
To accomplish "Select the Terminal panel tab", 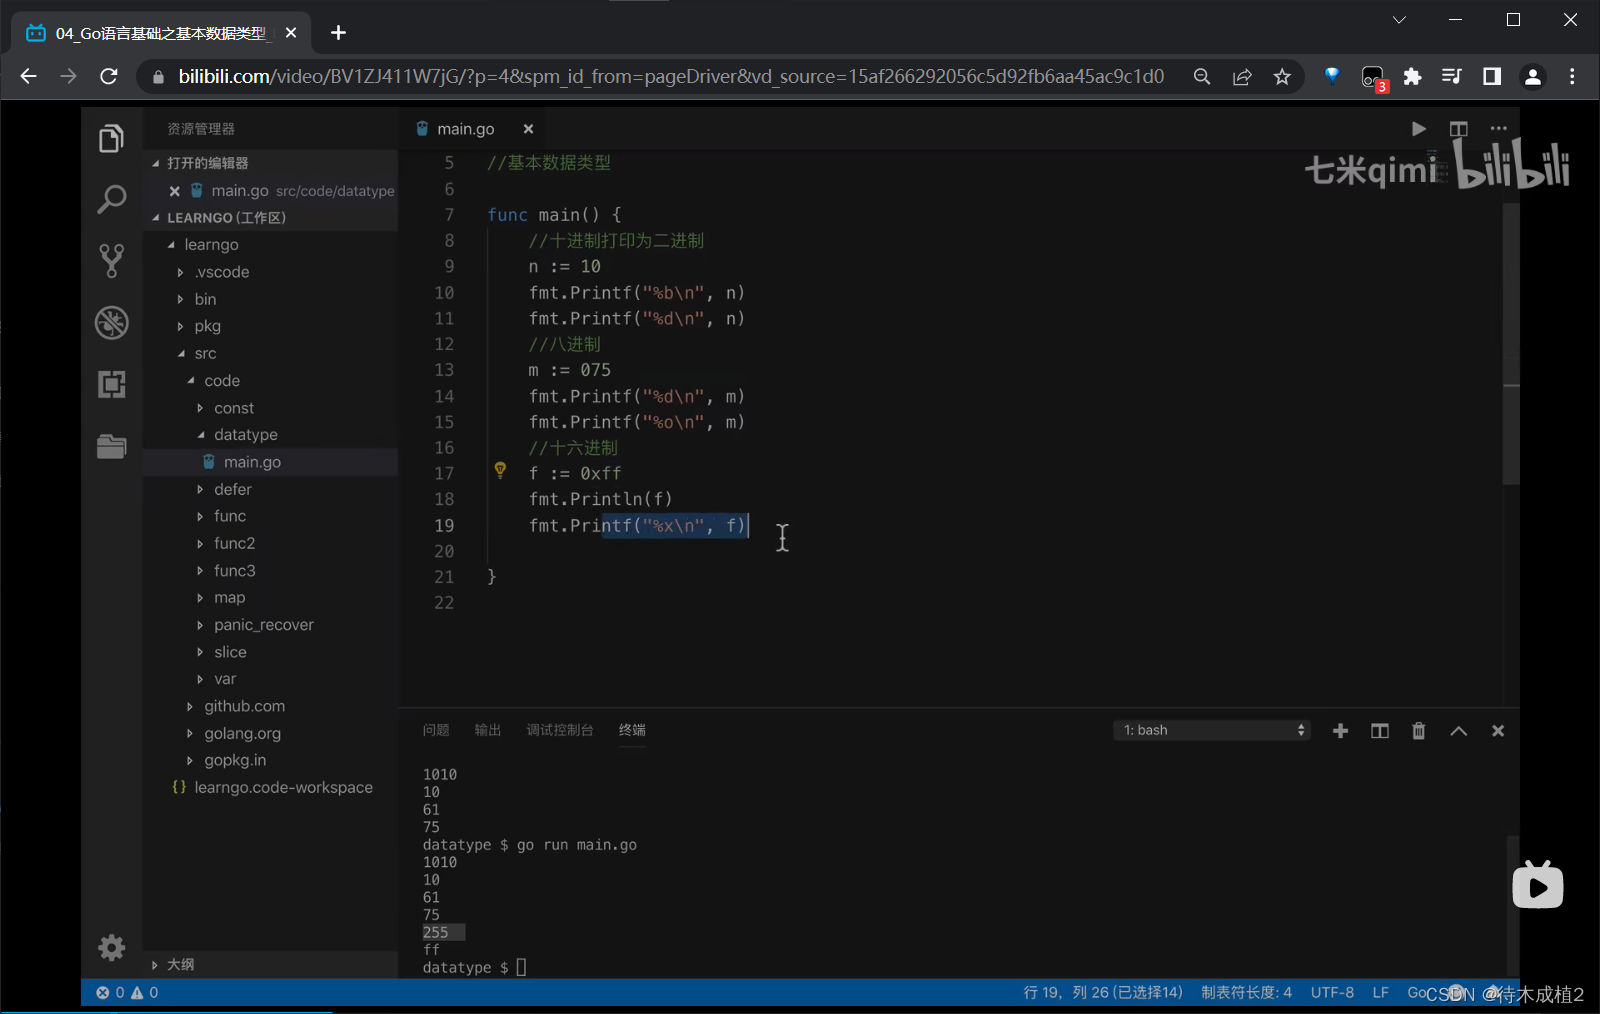I will click(632, 730).
